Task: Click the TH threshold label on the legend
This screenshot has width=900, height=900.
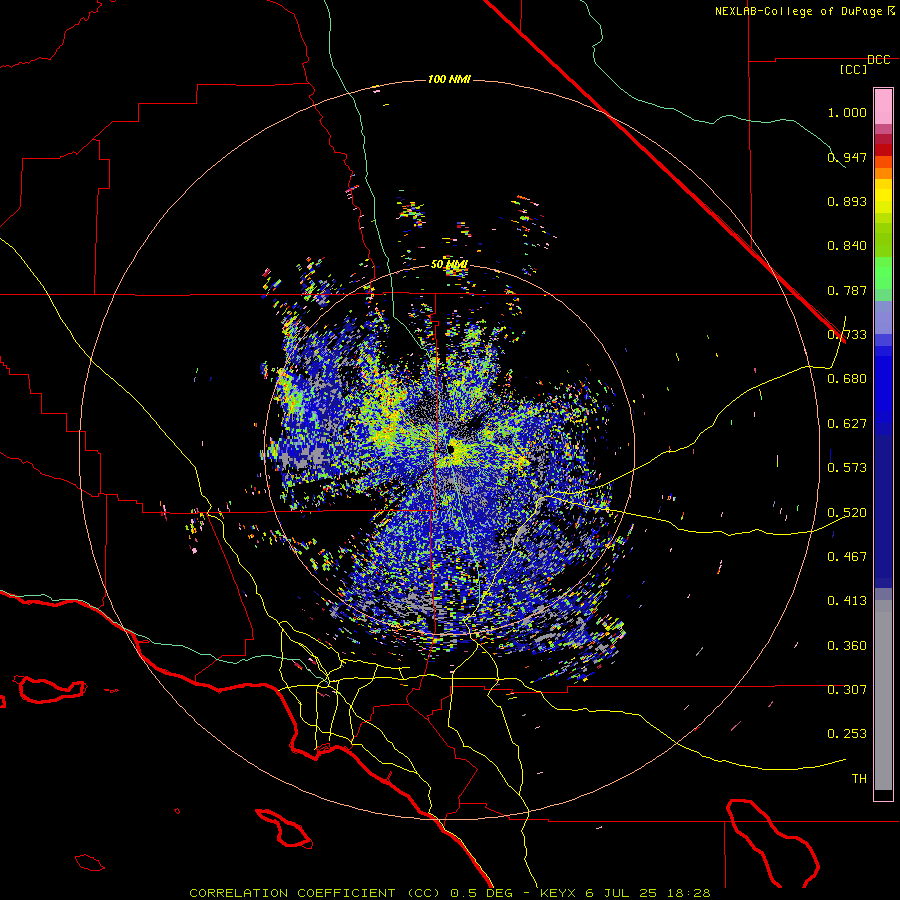Action: pyautogui.click(x=859, y=779)
